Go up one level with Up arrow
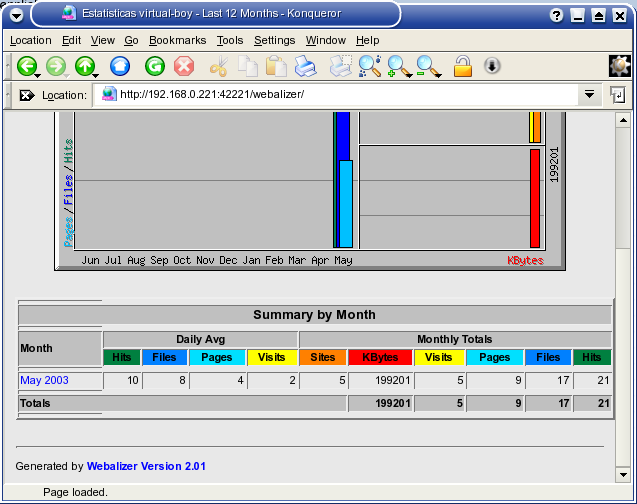Viewport: 637px width, 504px height. pyautogui.click(x=85, y=66)
